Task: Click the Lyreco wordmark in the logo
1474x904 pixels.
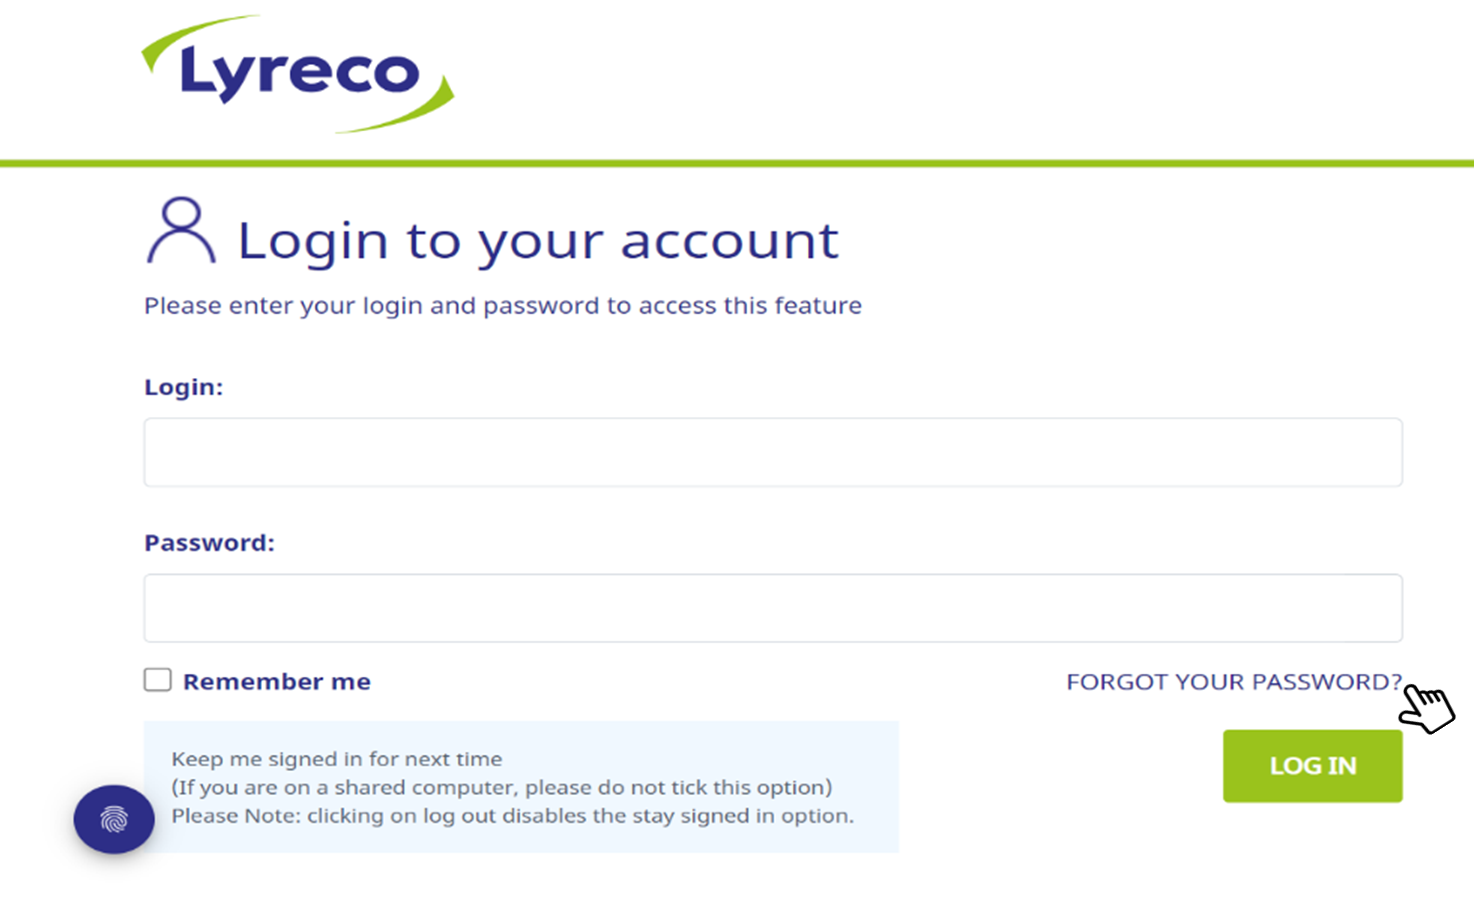Action: [x=299, y=73]
